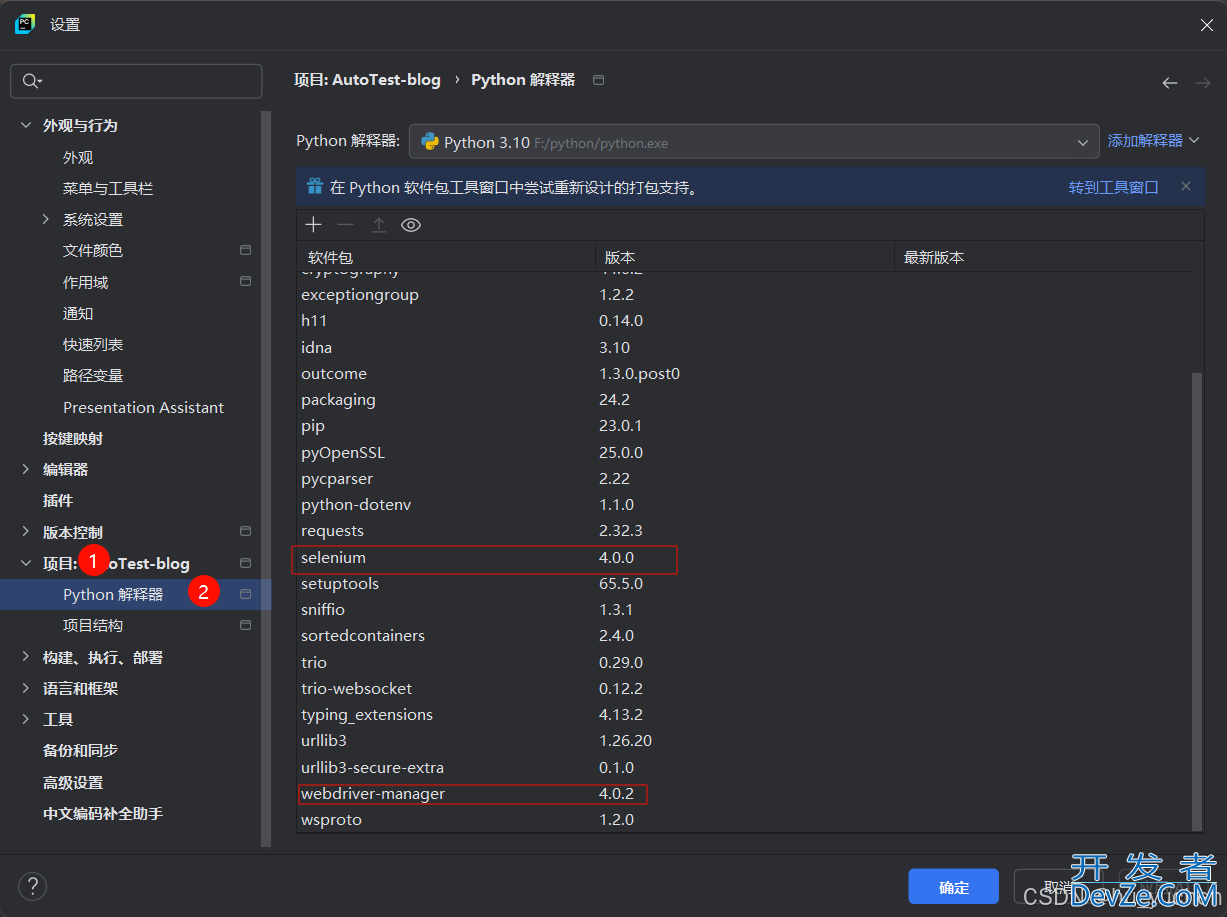
Task: Click the upgrade package arrow icon
Action: click(379, 225)
